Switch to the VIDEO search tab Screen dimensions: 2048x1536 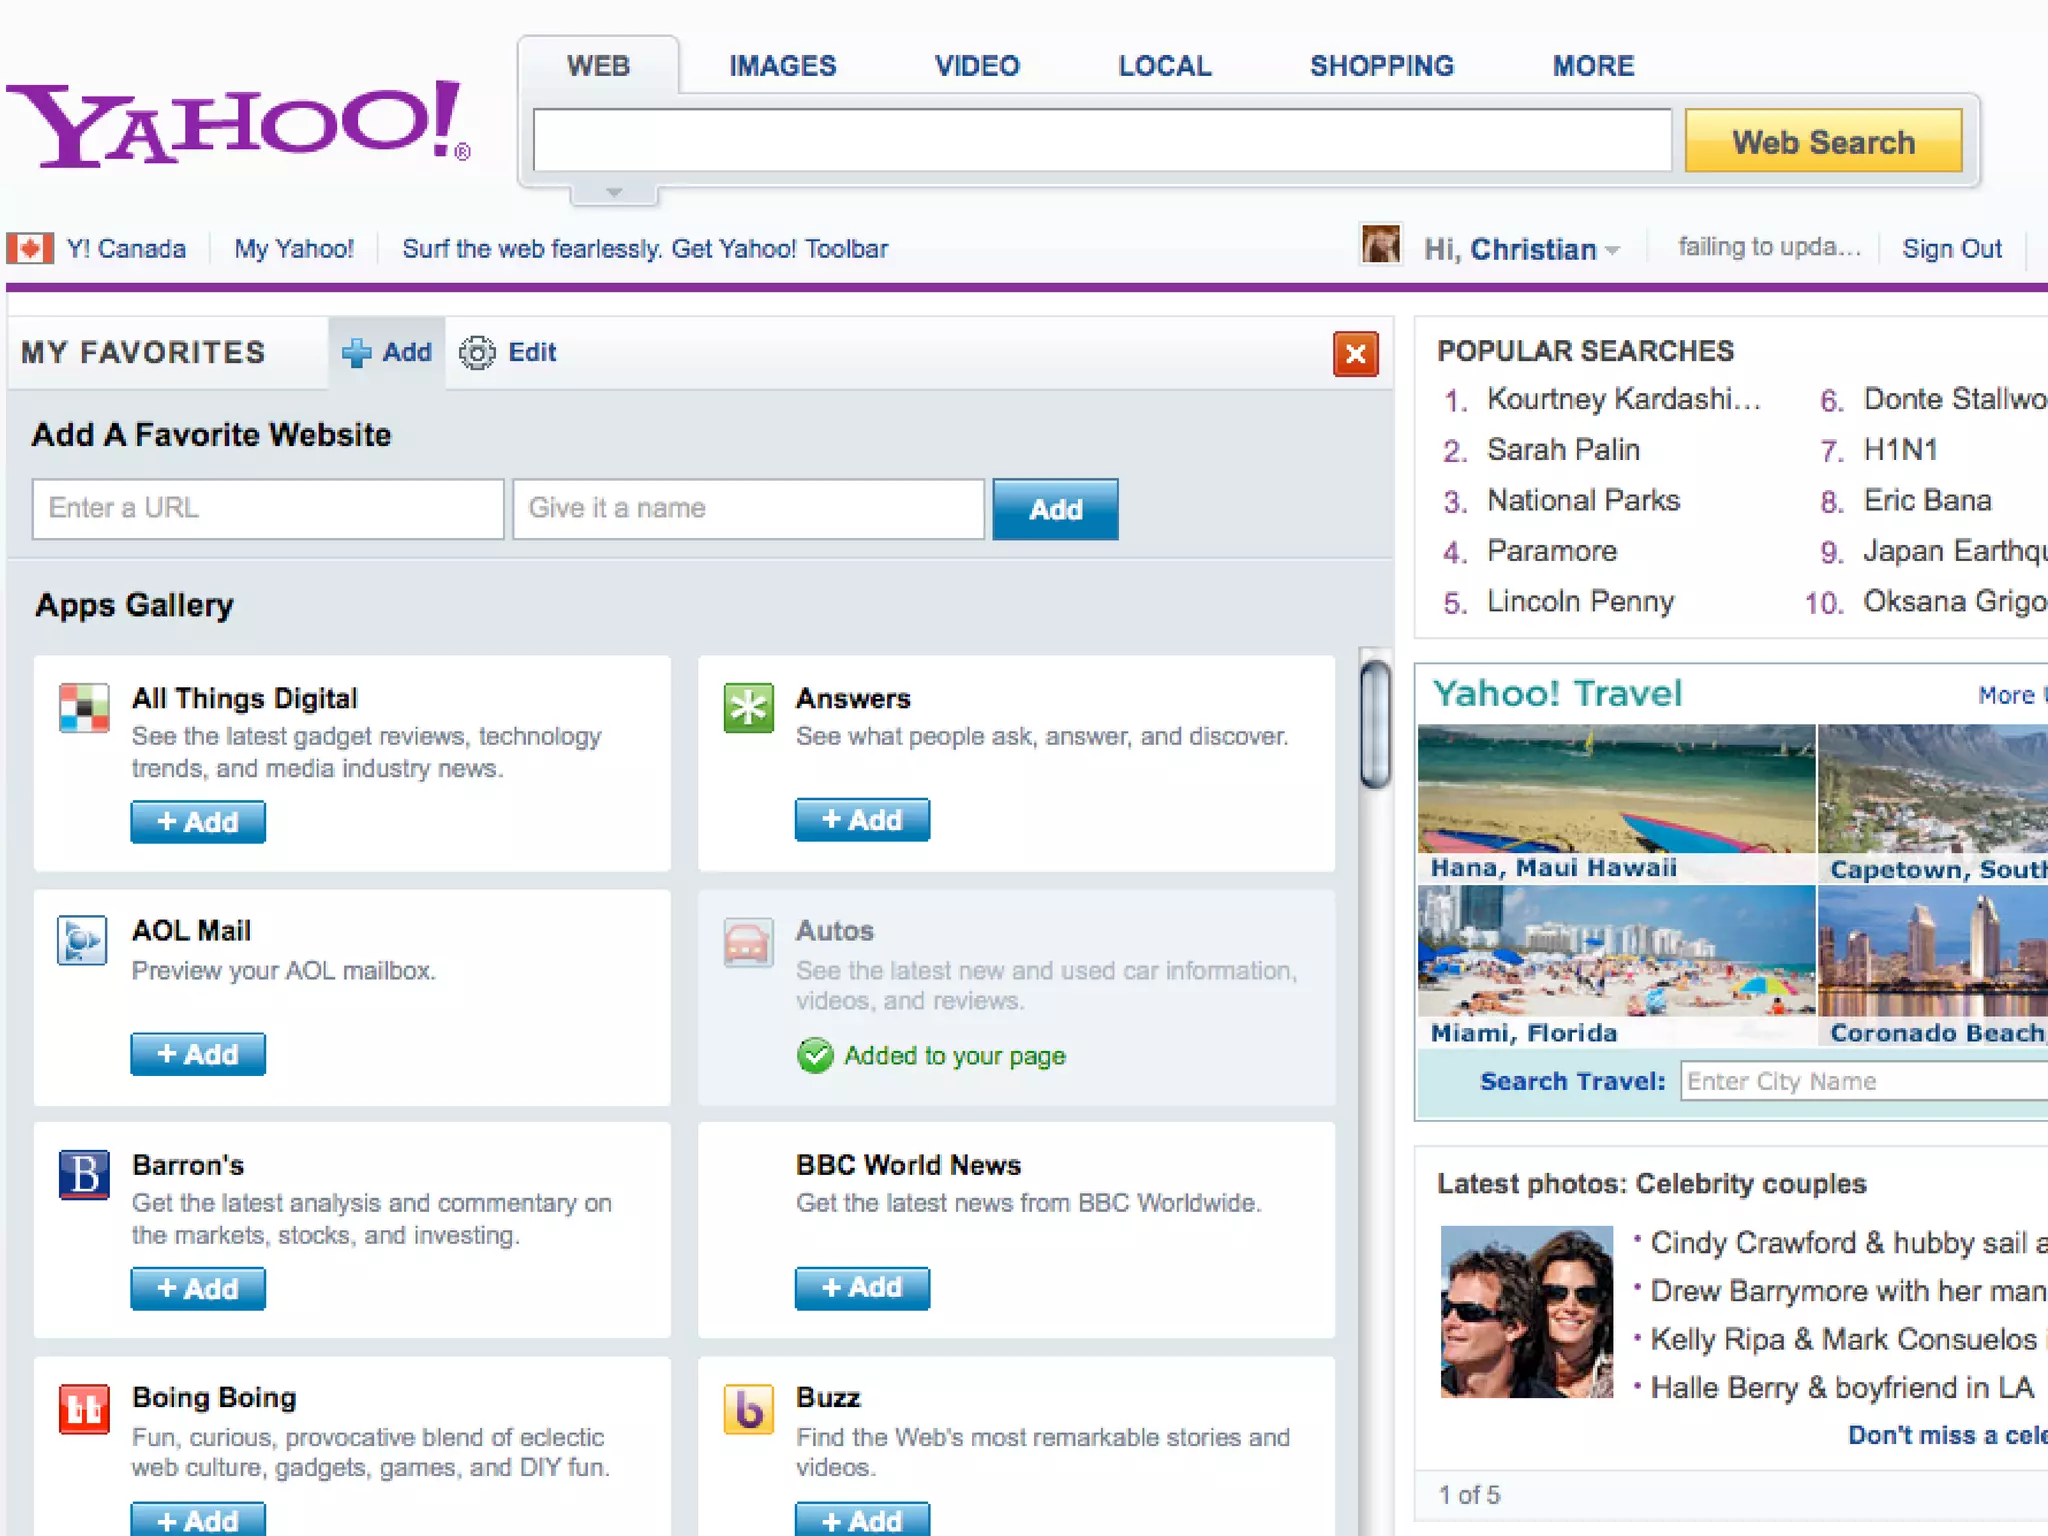[x=977, y=66]
